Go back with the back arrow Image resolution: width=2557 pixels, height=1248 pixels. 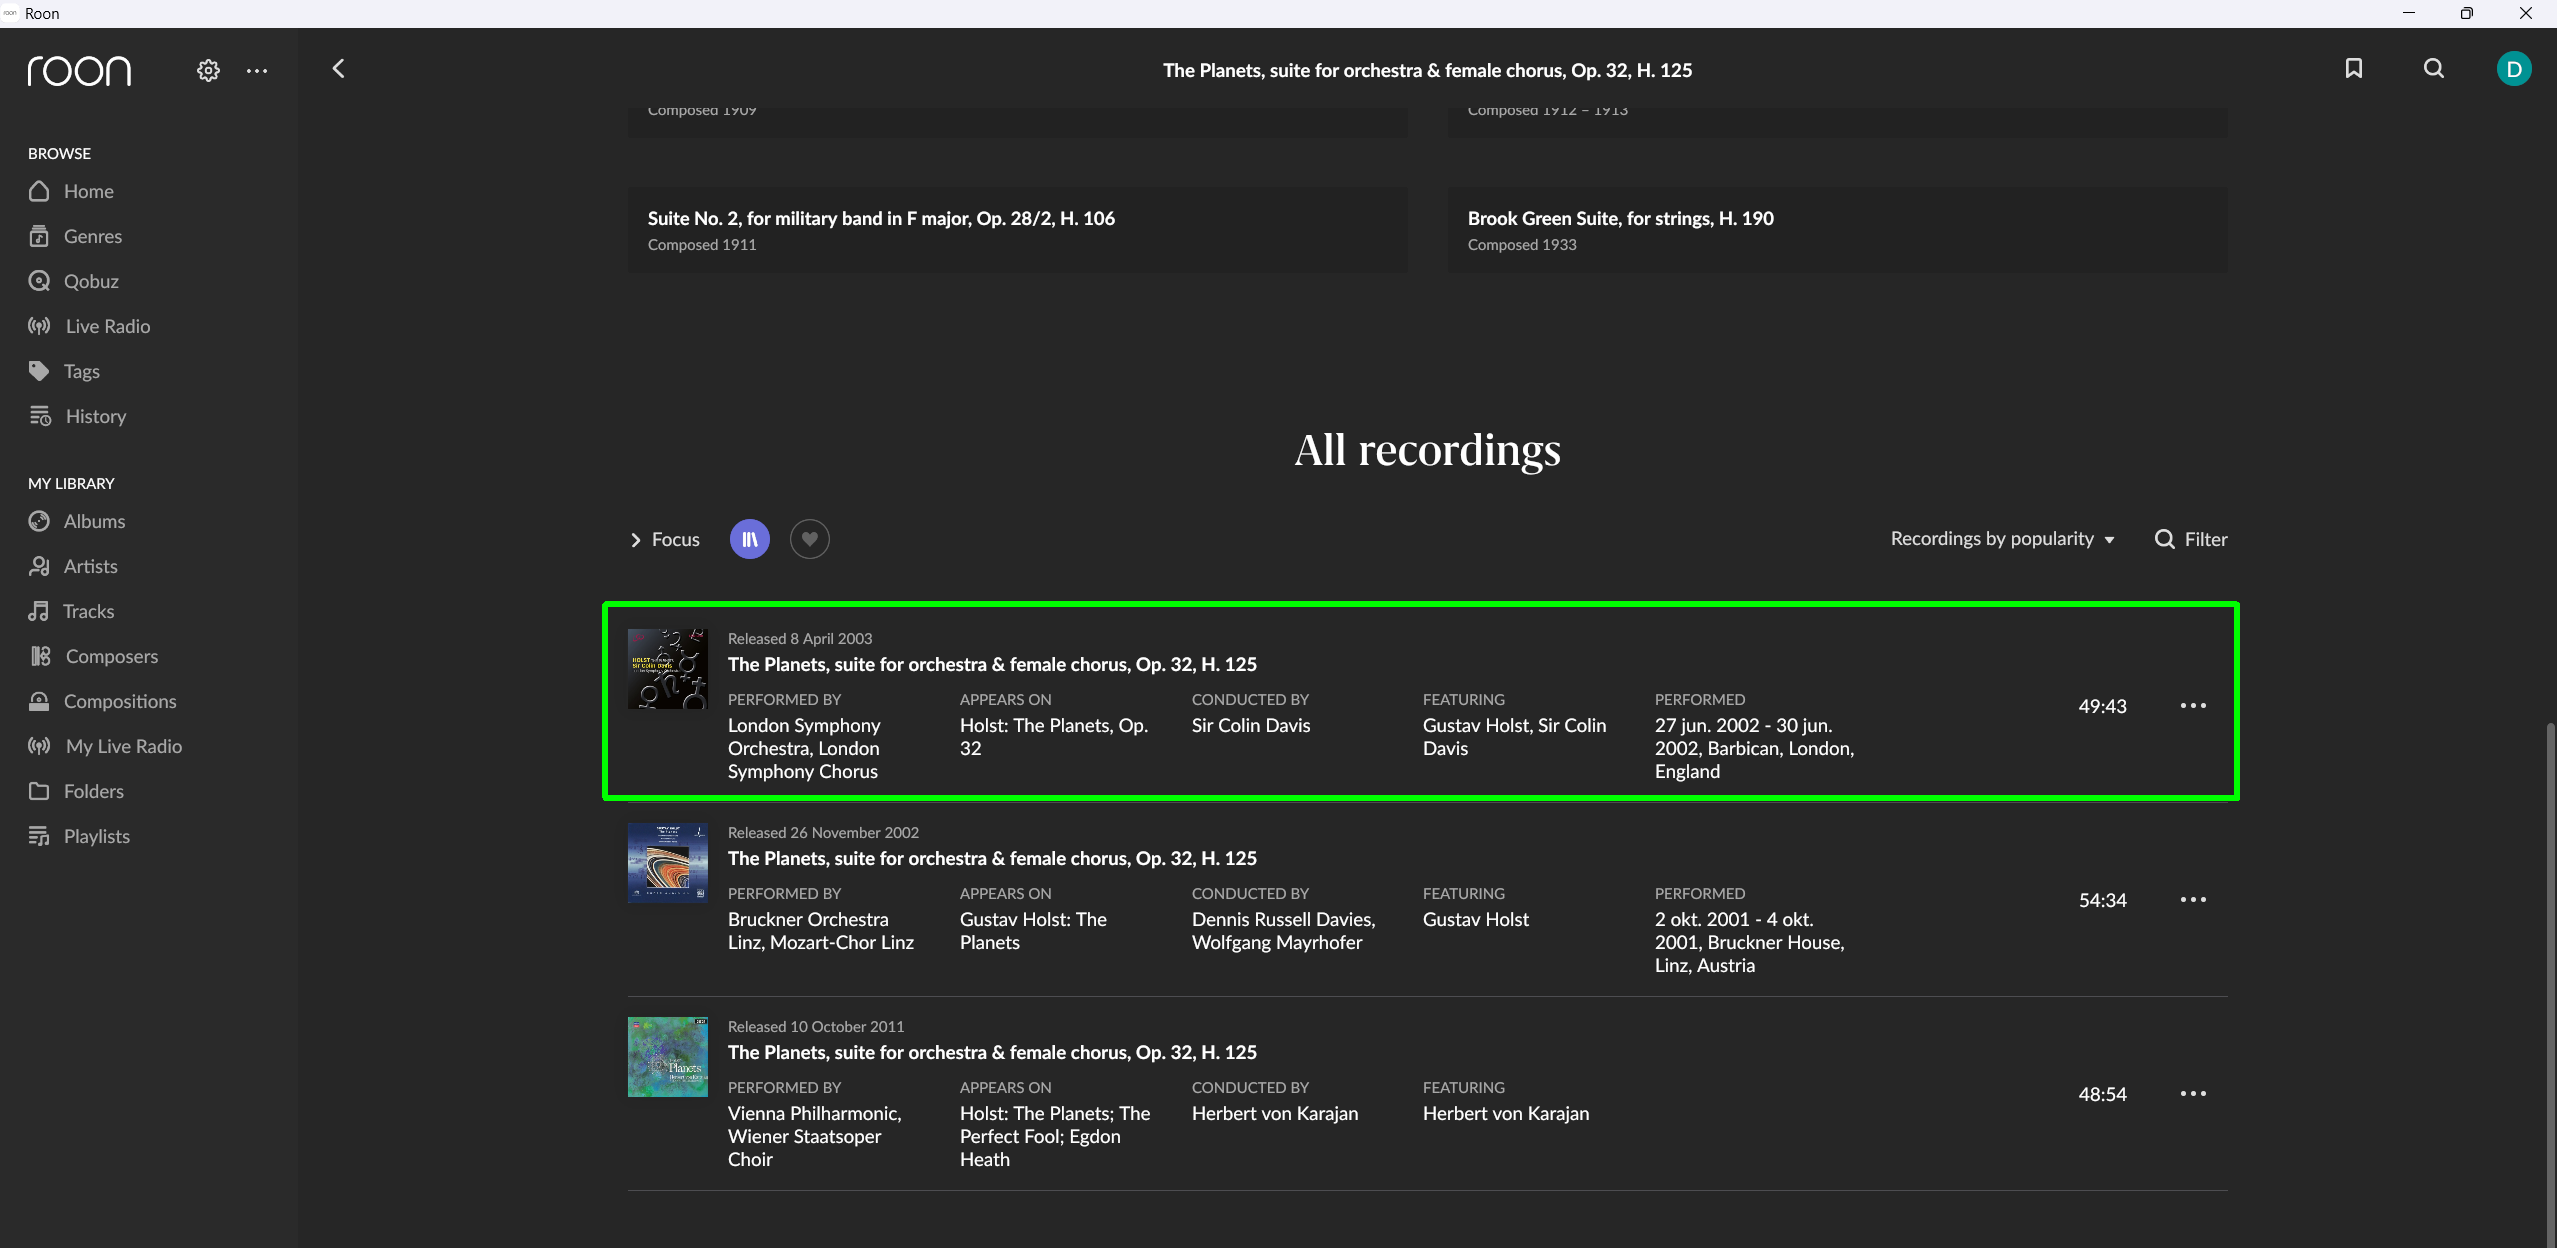pyautogui.click(x=339, y=69)
